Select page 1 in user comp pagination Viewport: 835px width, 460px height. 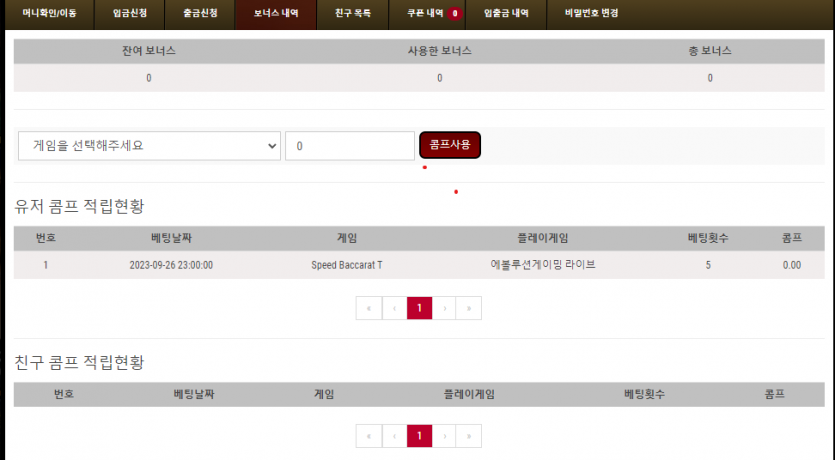[x=420, y=308]
